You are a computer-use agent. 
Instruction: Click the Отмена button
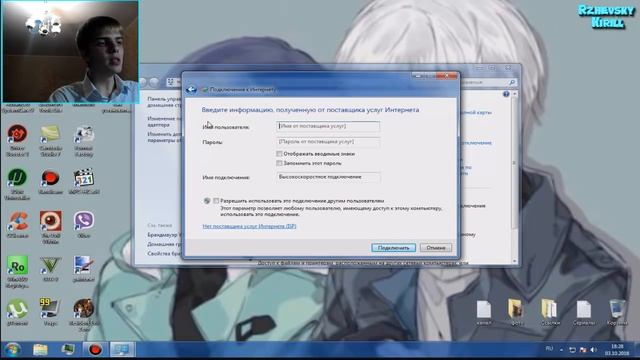[436, 248]
